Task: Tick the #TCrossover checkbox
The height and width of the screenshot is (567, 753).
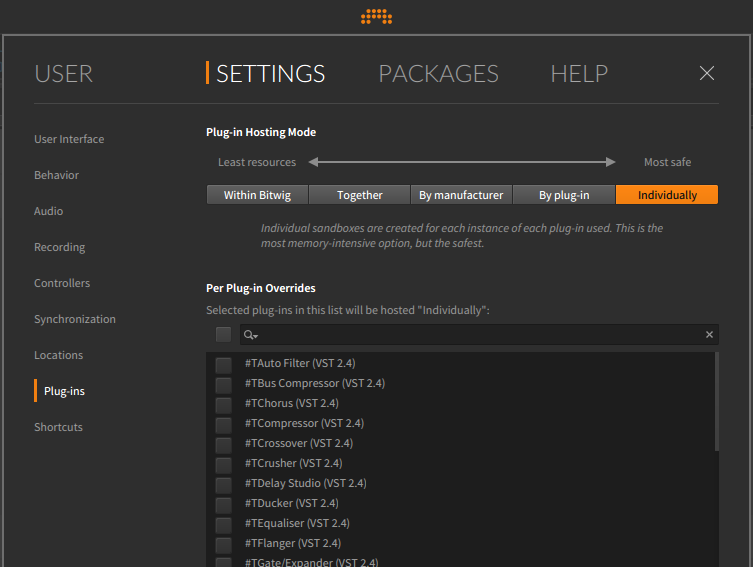Action: [223, 445]
